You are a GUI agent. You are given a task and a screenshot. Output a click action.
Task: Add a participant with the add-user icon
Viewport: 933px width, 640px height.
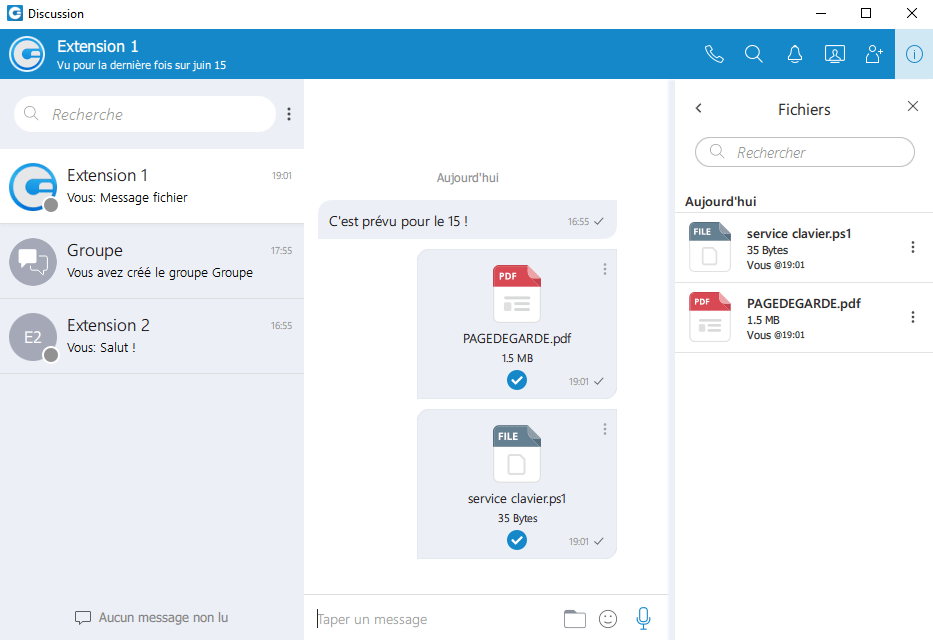[x=874, y=54]
